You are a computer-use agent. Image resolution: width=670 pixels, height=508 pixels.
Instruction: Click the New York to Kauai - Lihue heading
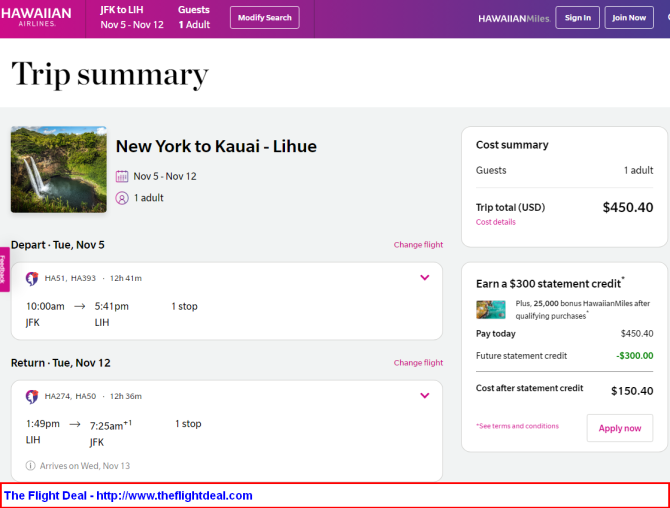click(x=216, y=147)
